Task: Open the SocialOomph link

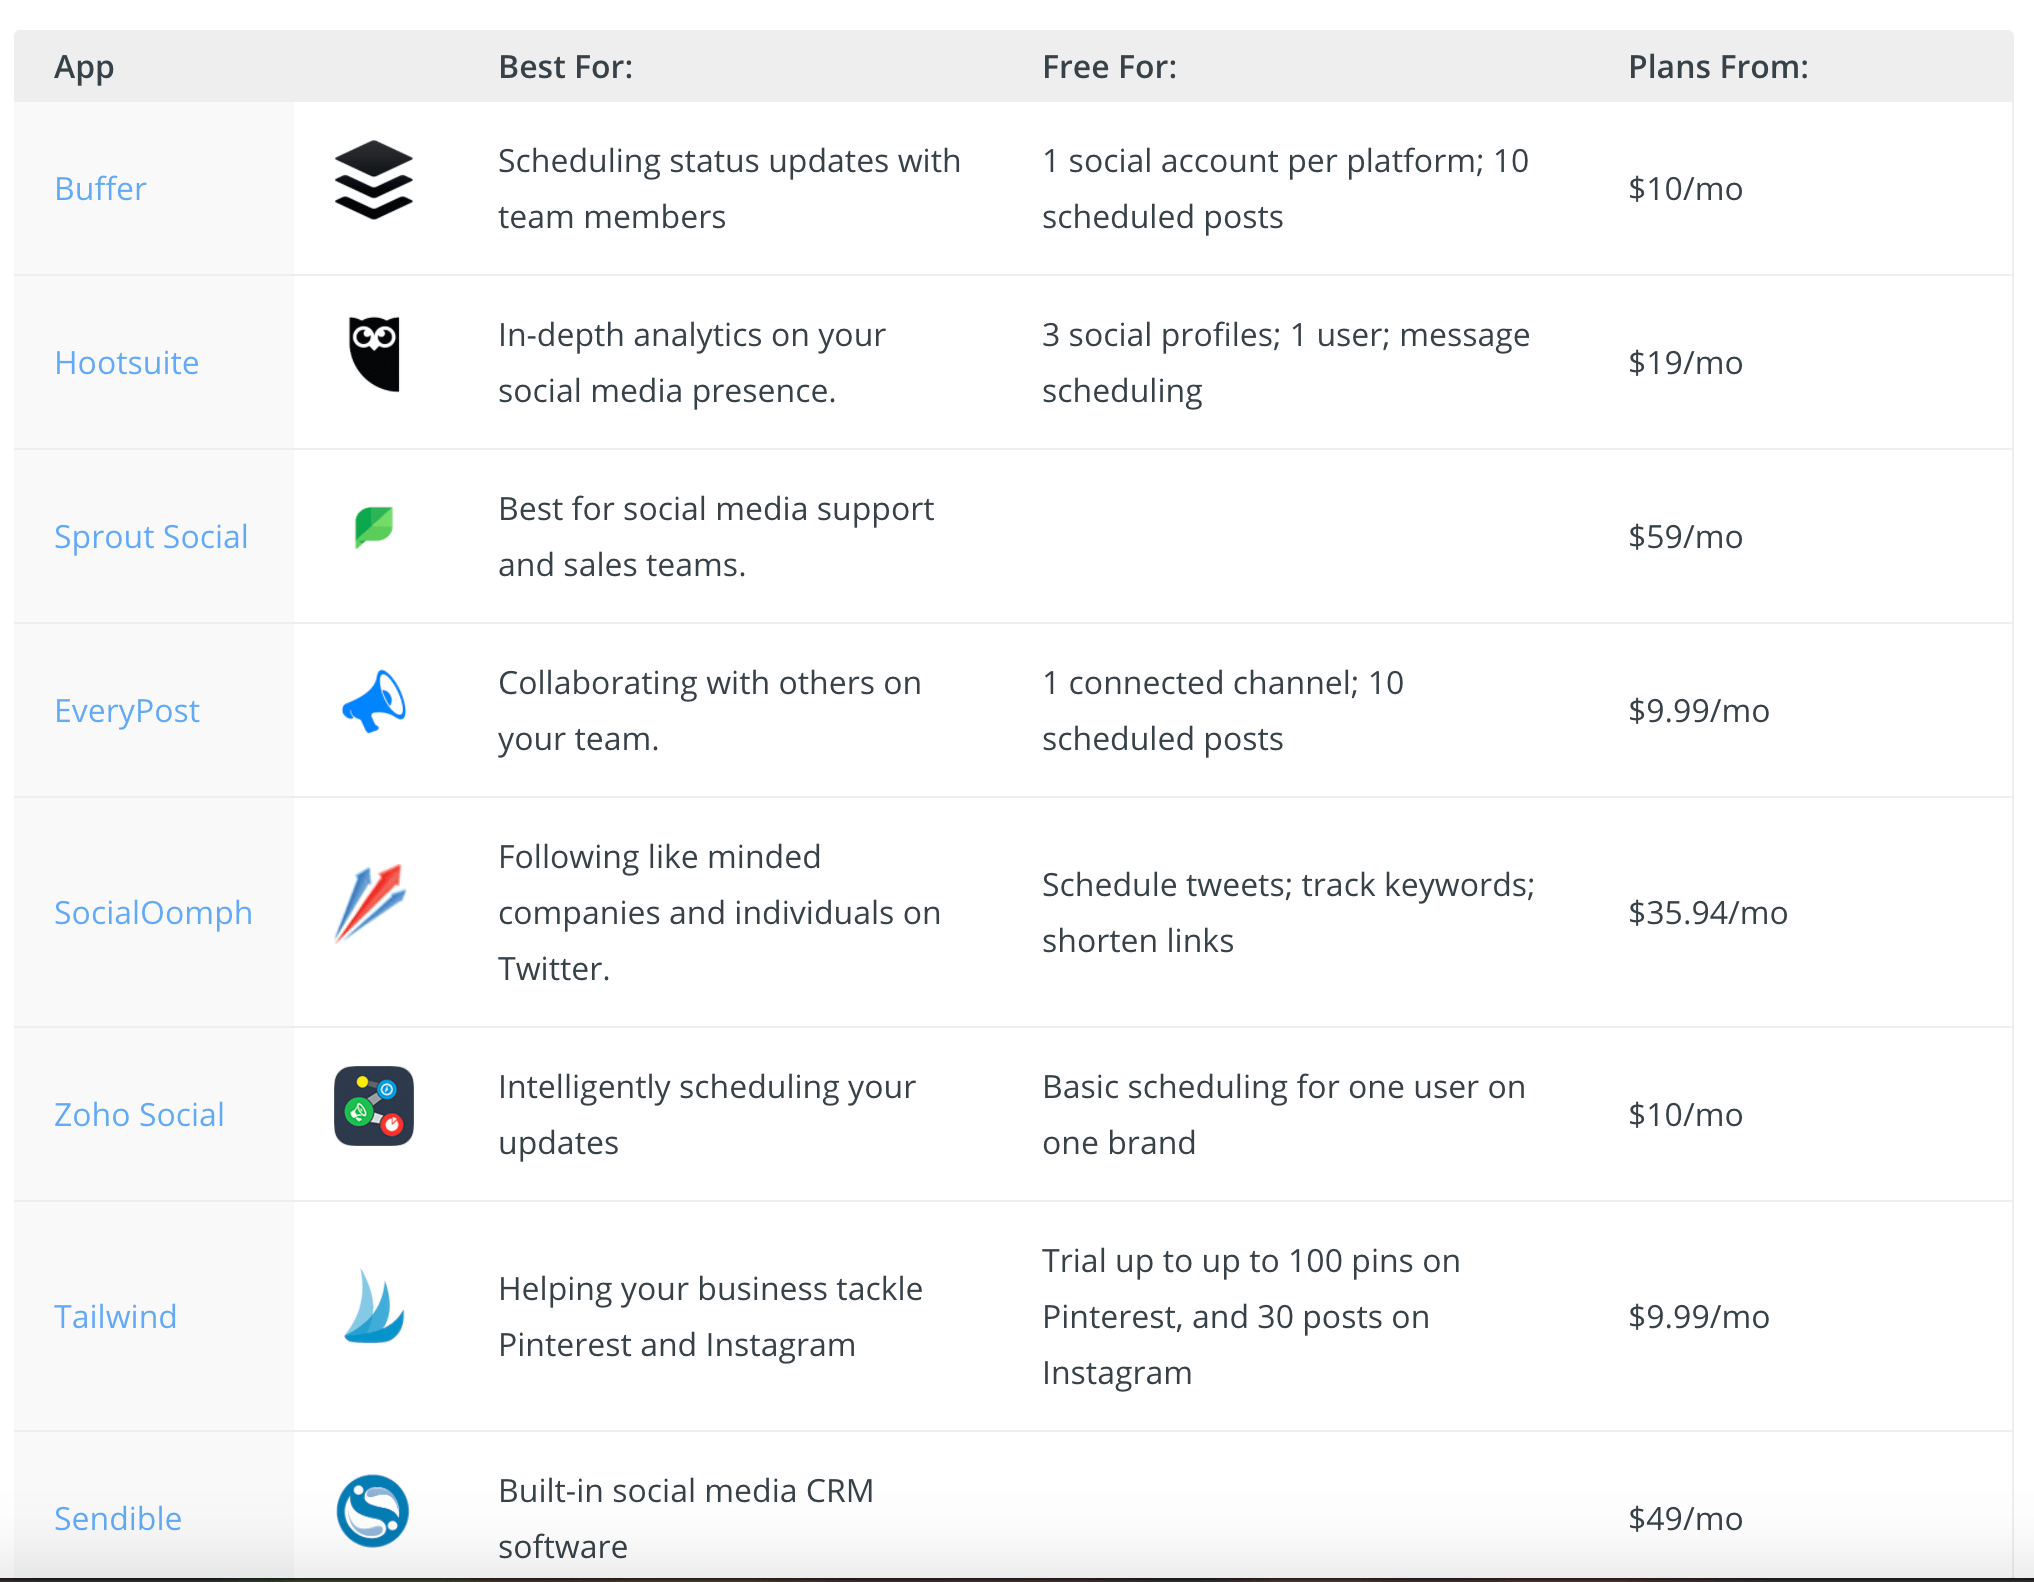Action: [x=152, y=913]
